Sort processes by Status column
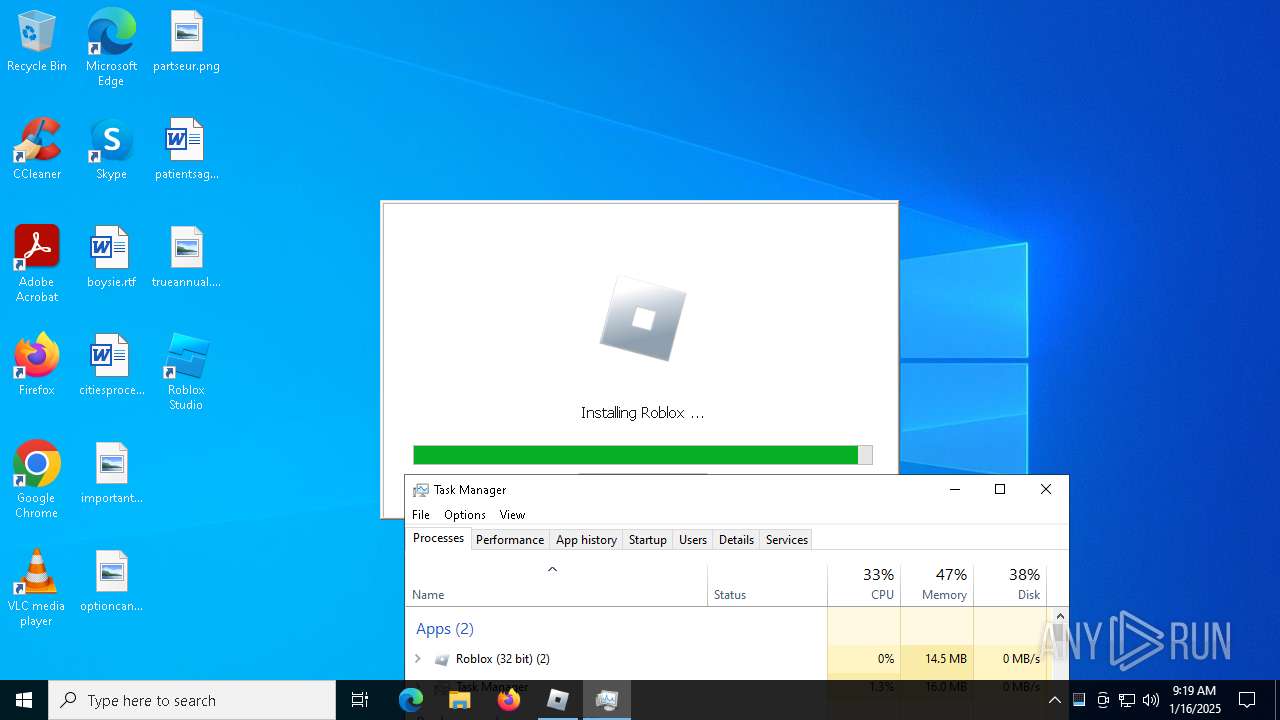Screen dimensions: 1280x720 click(767, 585)
